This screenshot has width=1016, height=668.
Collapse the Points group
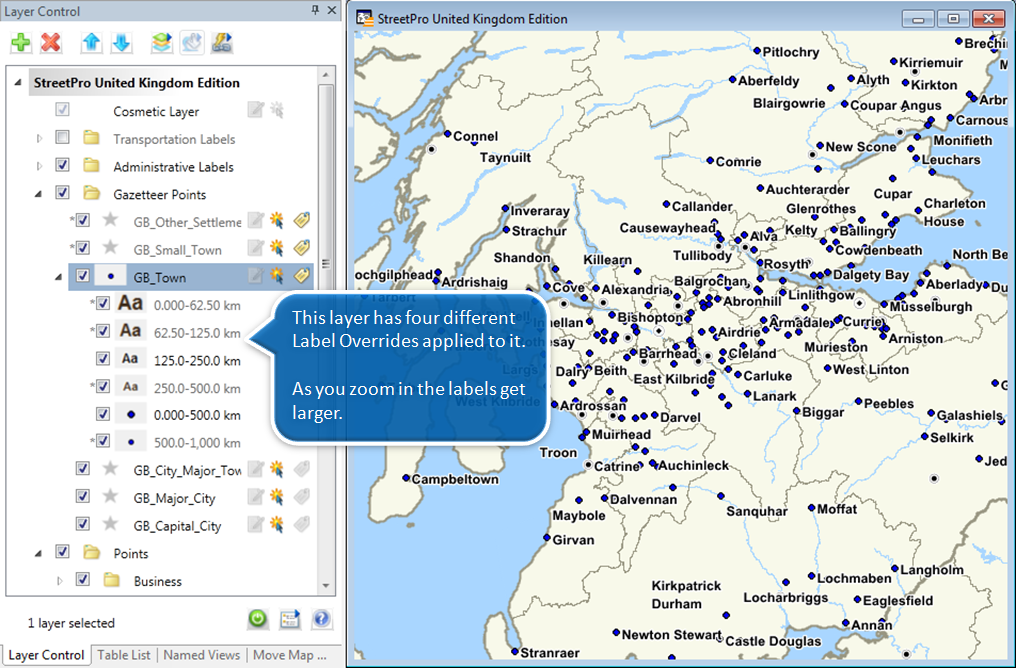pos(38,553)
